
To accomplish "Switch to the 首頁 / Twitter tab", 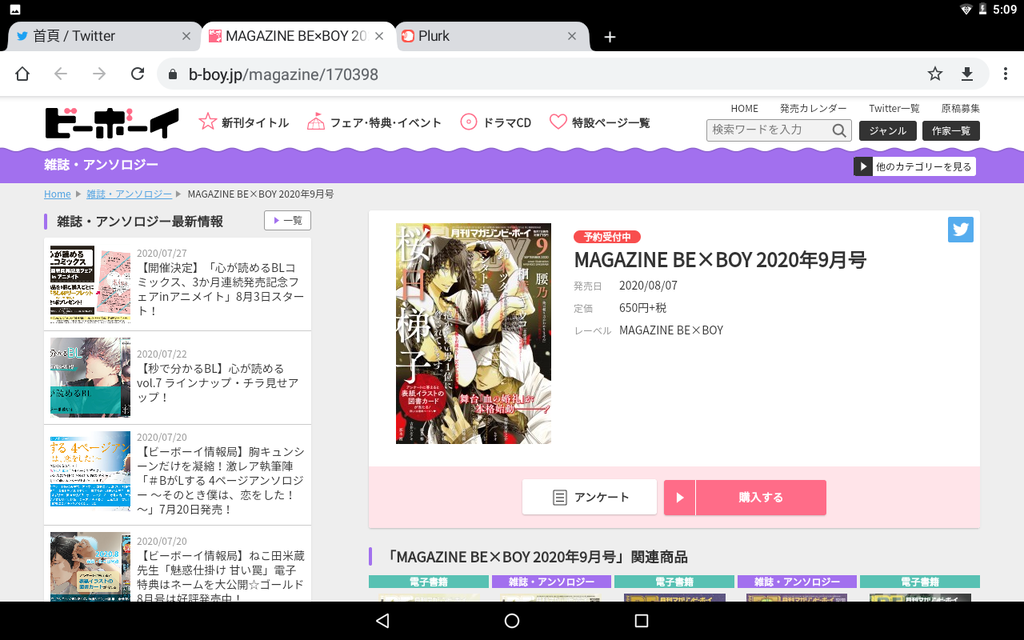I will pyautogui.click(x=103, y=37).
